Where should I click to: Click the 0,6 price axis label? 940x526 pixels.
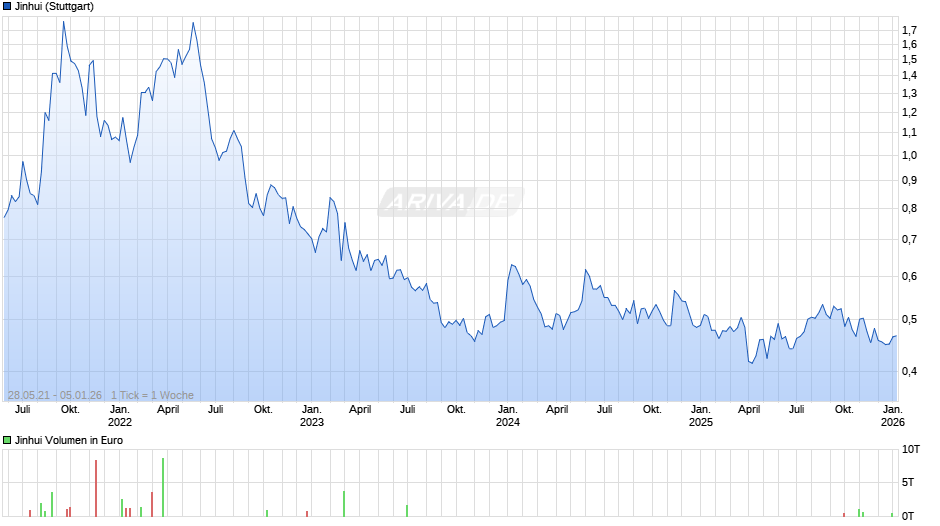pos(909,276)
